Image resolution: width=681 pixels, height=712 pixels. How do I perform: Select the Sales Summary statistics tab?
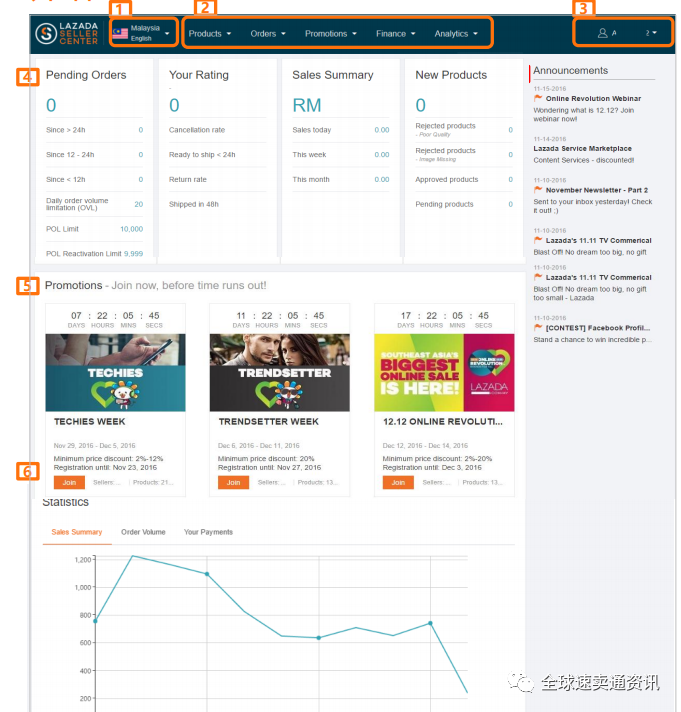77,532
